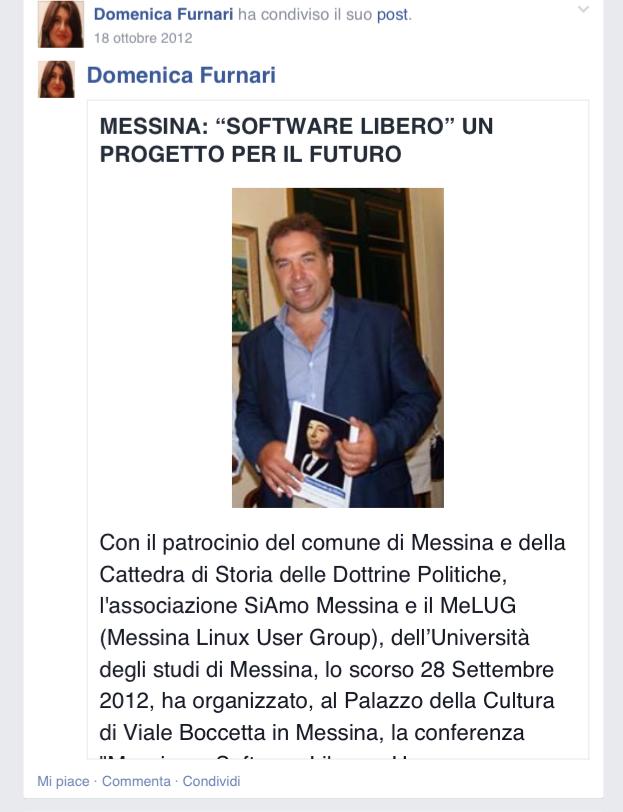Click the text line 'Messina Linux User Group'

pyautogui.click(x=314, y=637)
